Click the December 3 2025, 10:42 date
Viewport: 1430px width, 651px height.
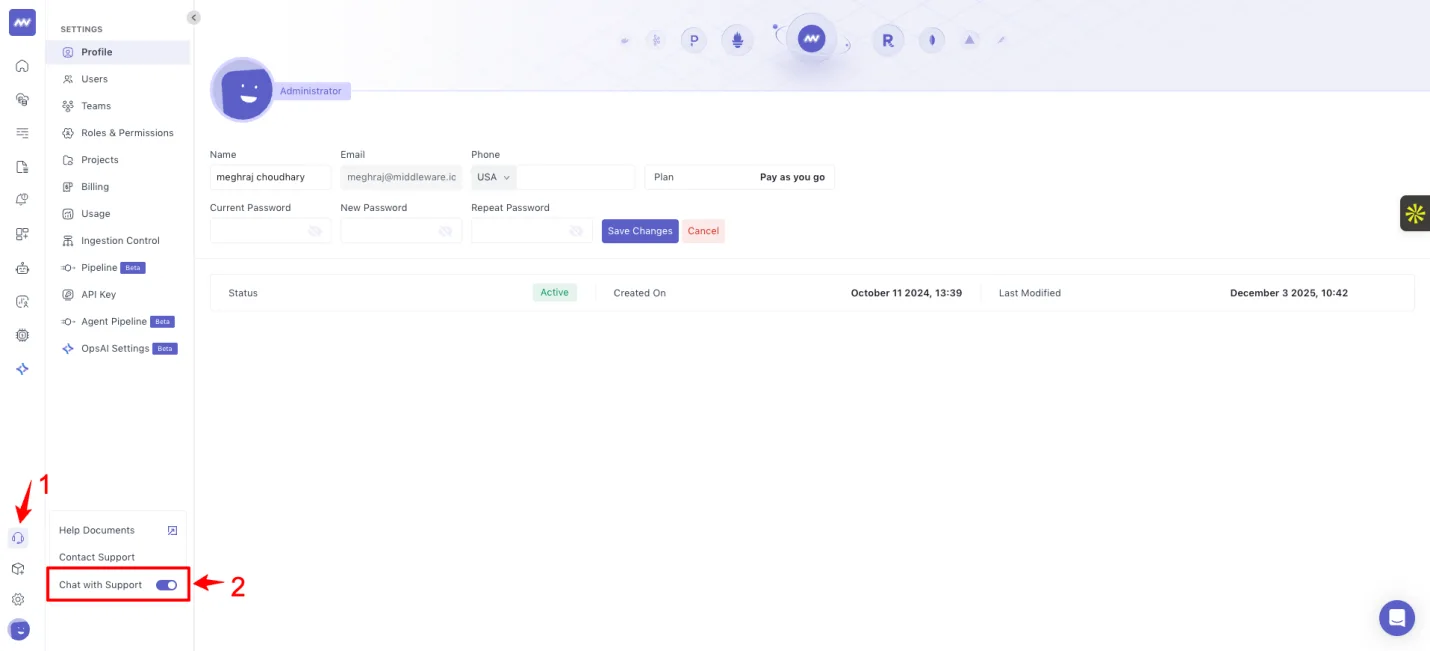(1289, 293)
